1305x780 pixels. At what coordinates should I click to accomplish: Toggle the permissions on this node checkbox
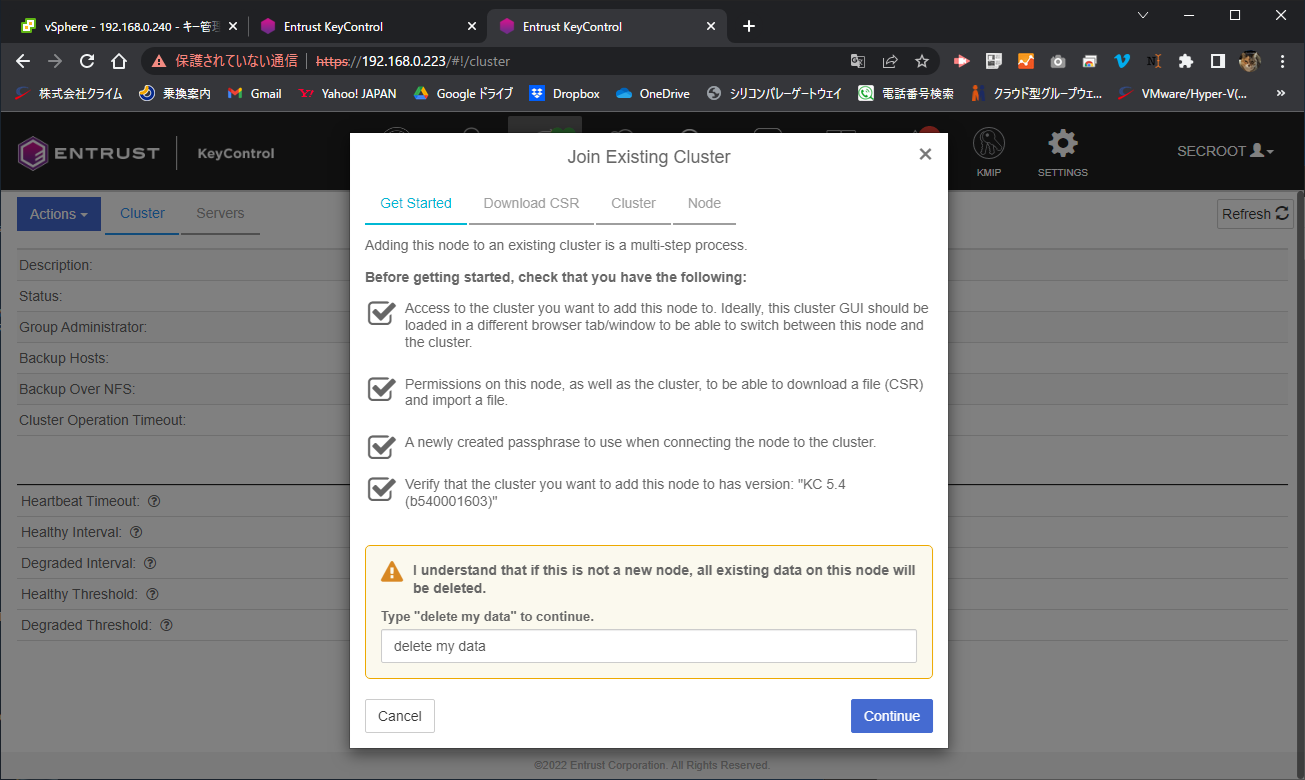pyautogui.click(x=381, y=388)
